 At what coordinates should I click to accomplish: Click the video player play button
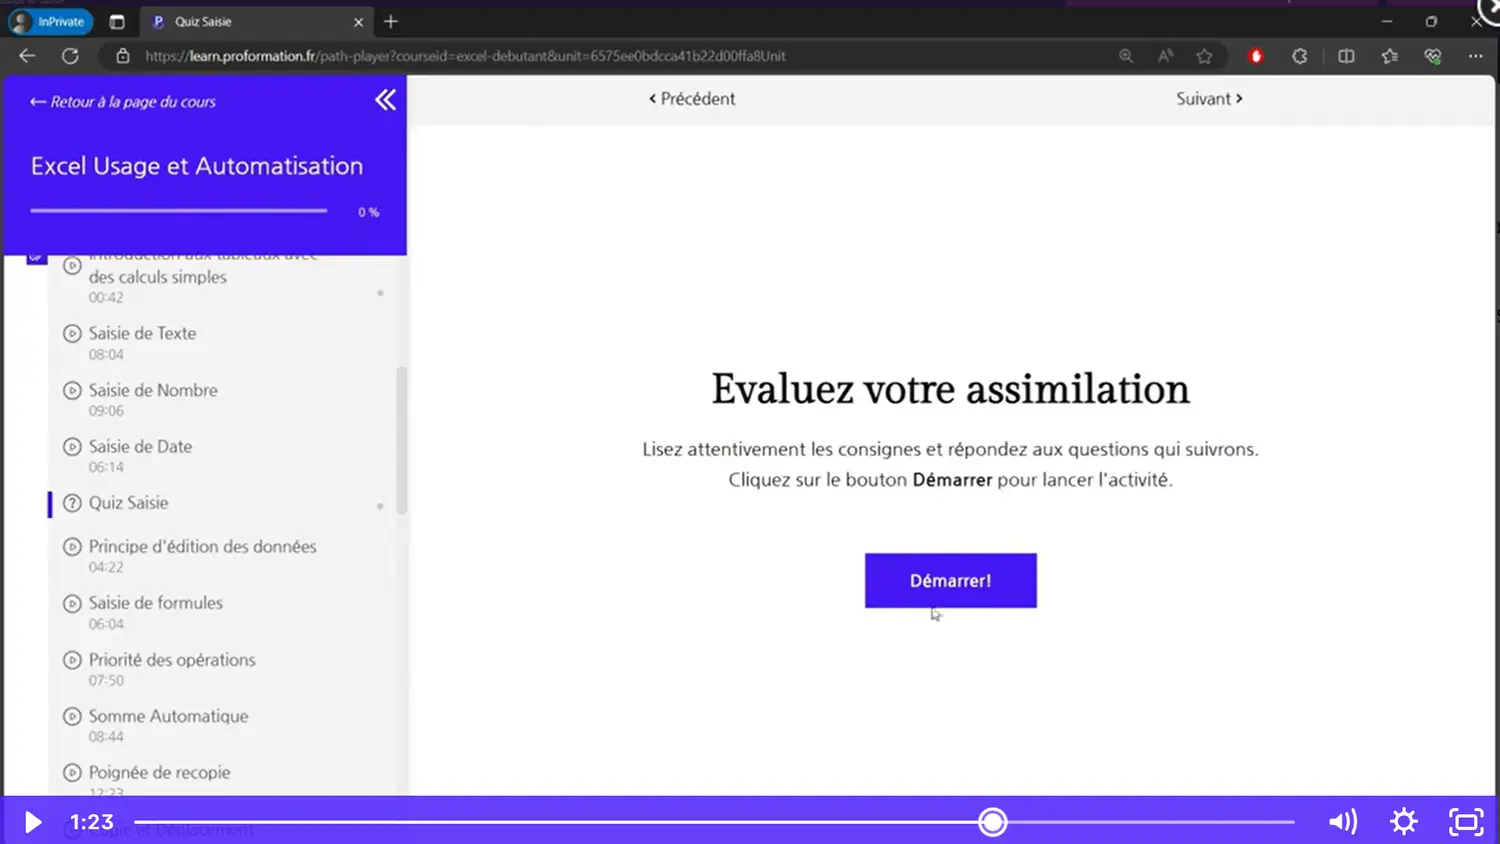(x=33, y=822)
